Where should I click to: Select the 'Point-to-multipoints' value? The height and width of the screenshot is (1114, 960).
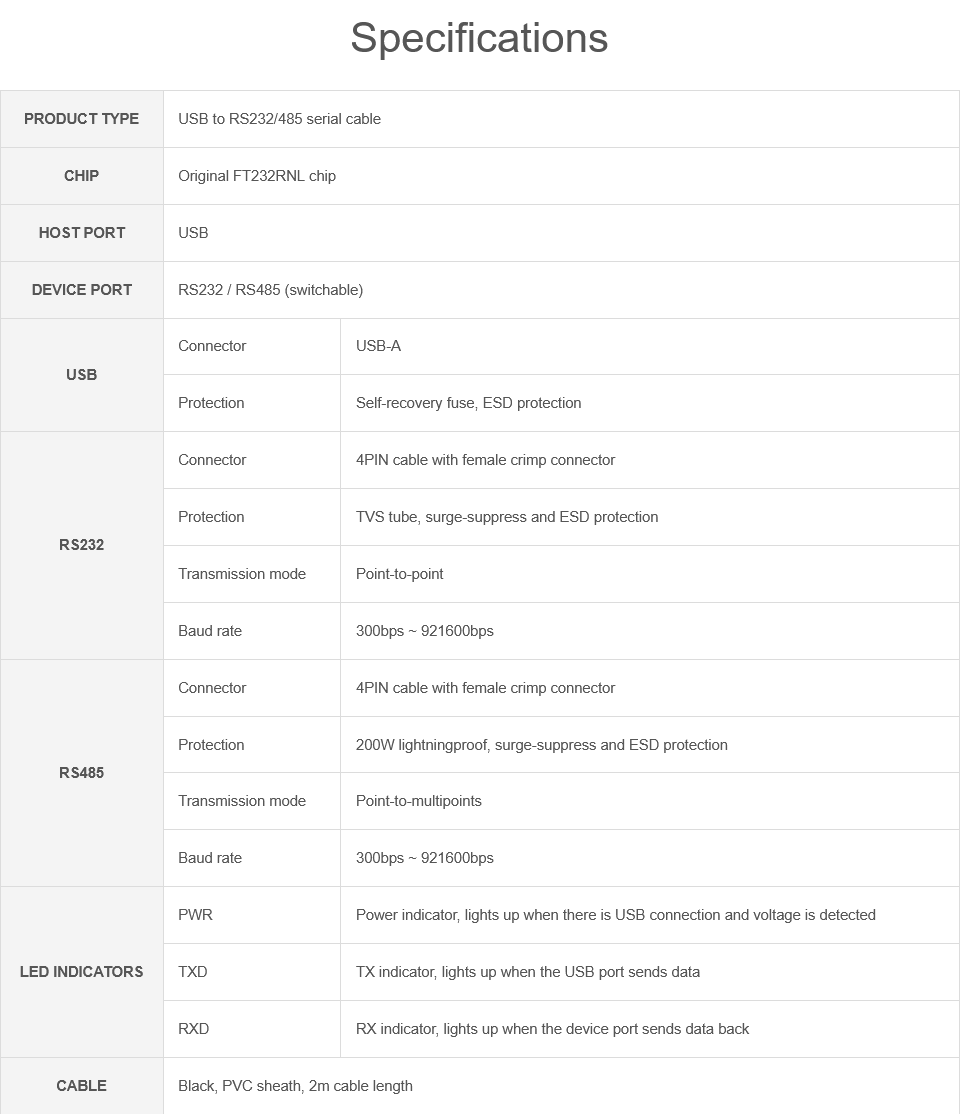coord(418,801)
